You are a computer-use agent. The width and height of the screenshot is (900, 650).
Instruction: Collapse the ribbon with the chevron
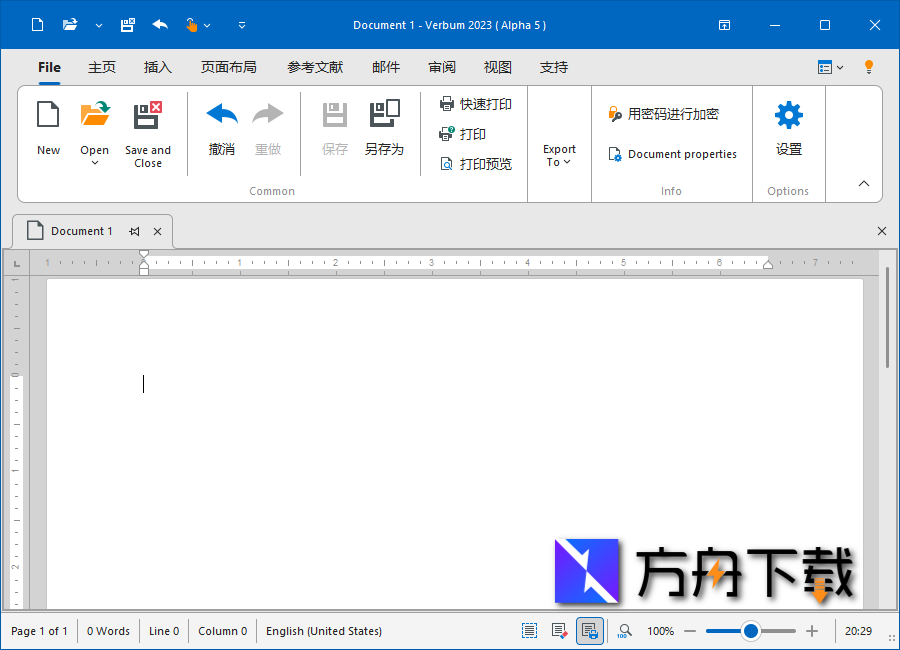[x=863, y=184]
